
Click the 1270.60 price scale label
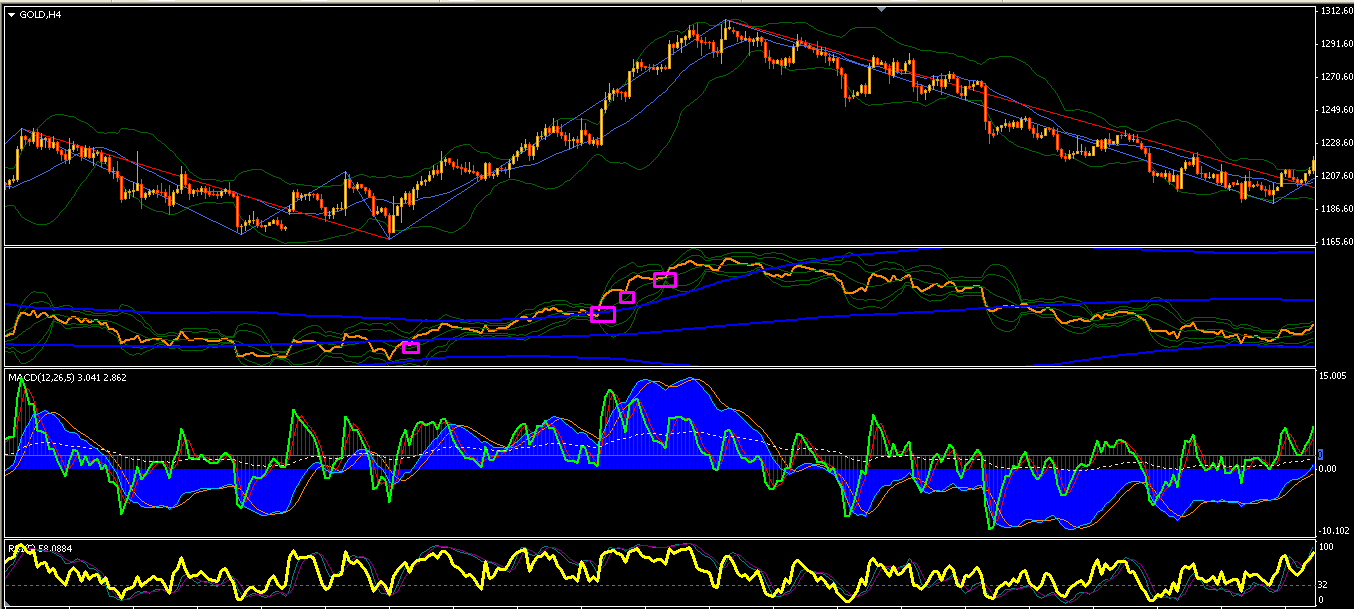(x=1335, y=77)
